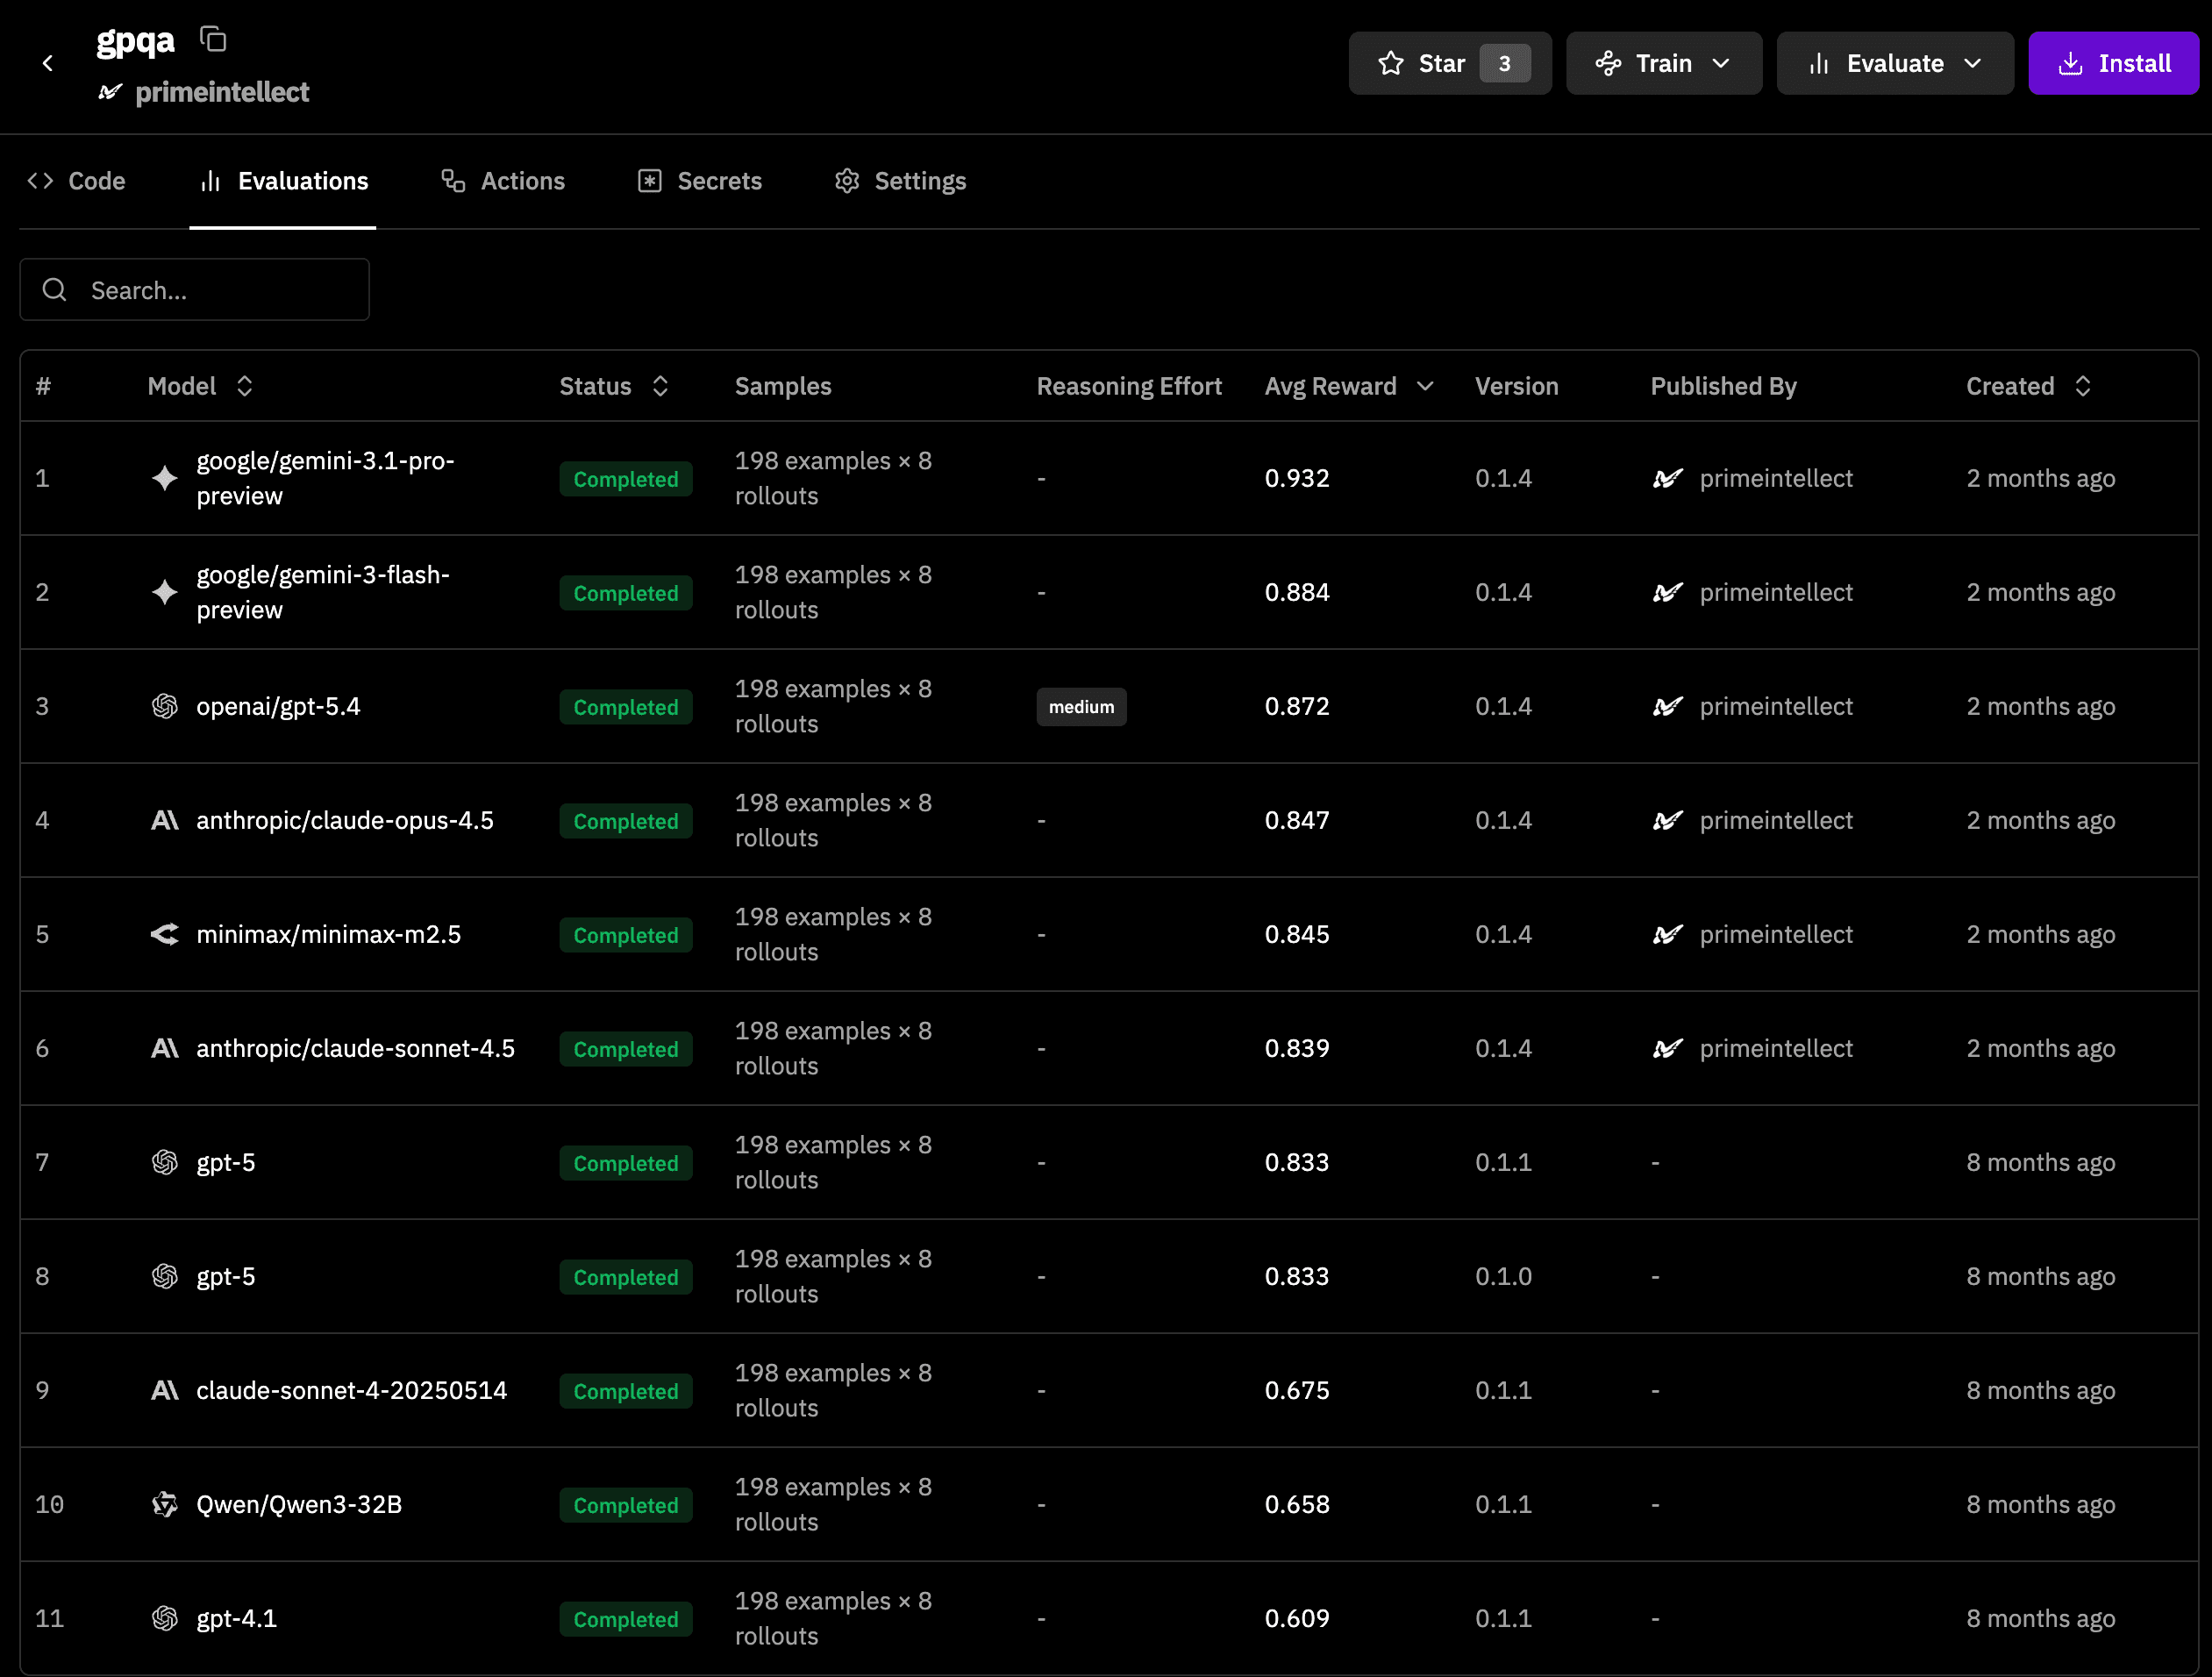Go to the Secrets tab
The width and height of the screenshot is (2212, 1677).
[x=700, y=181]
